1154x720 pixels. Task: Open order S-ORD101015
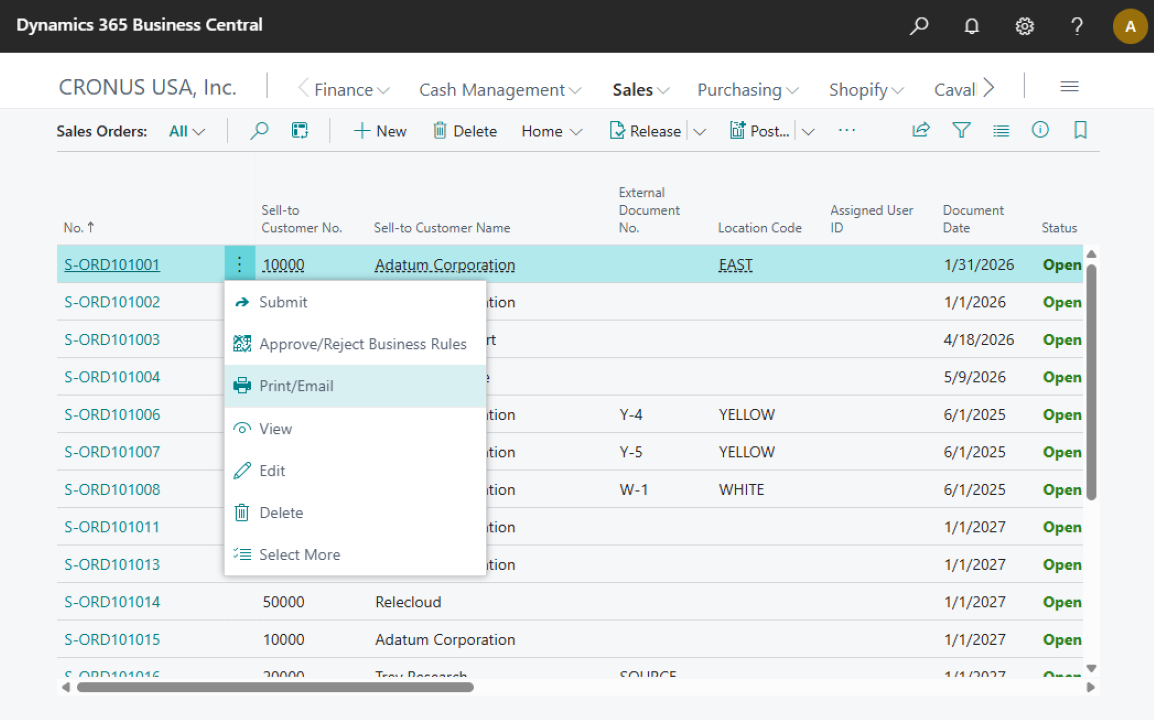point(112,639)
